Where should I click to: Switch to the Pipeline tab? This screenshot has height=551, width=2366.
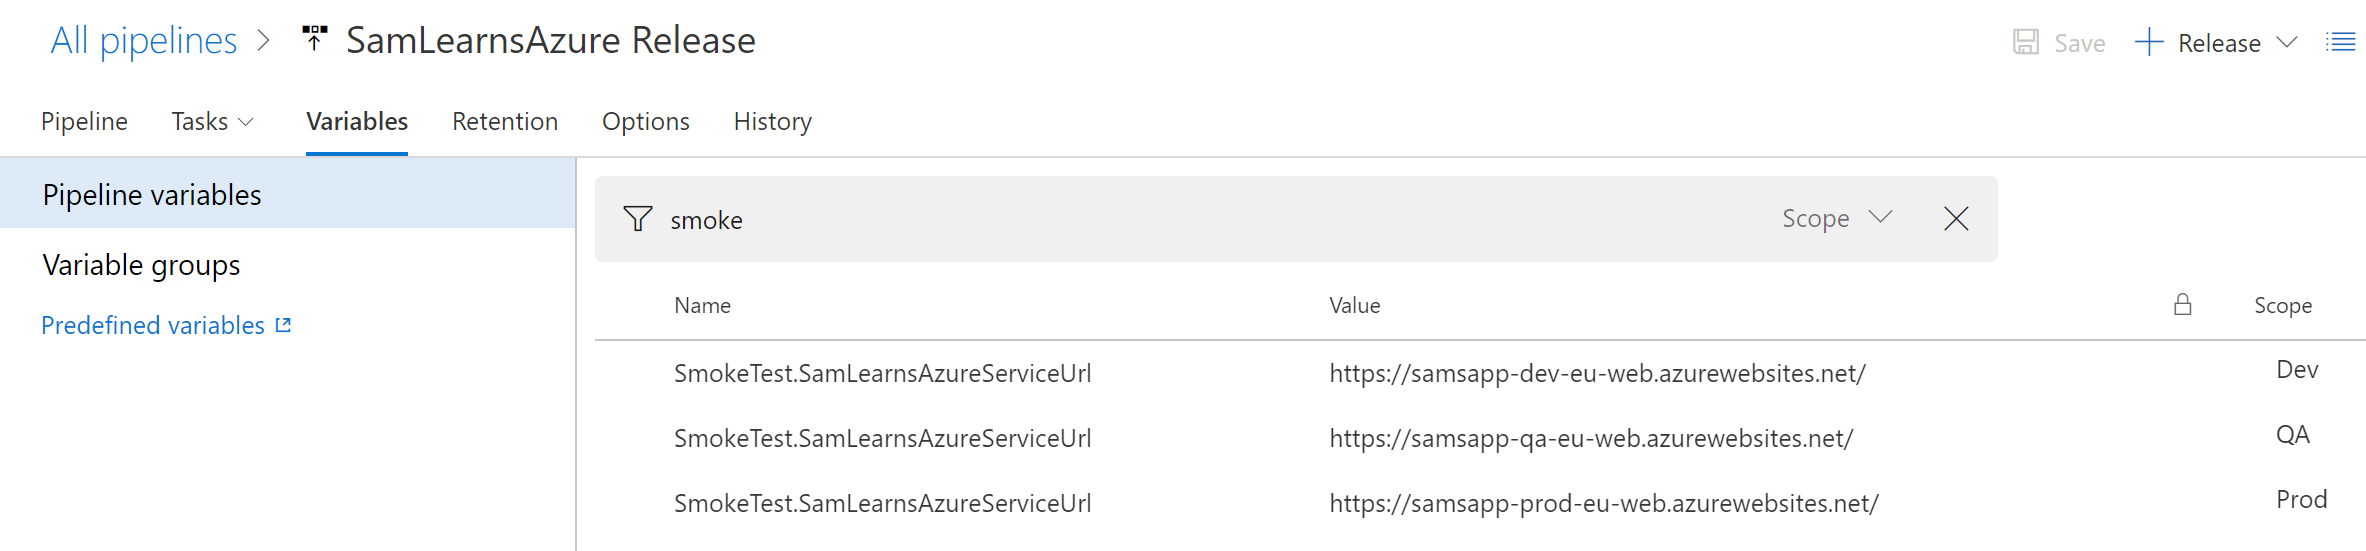[x=84, y=121]
